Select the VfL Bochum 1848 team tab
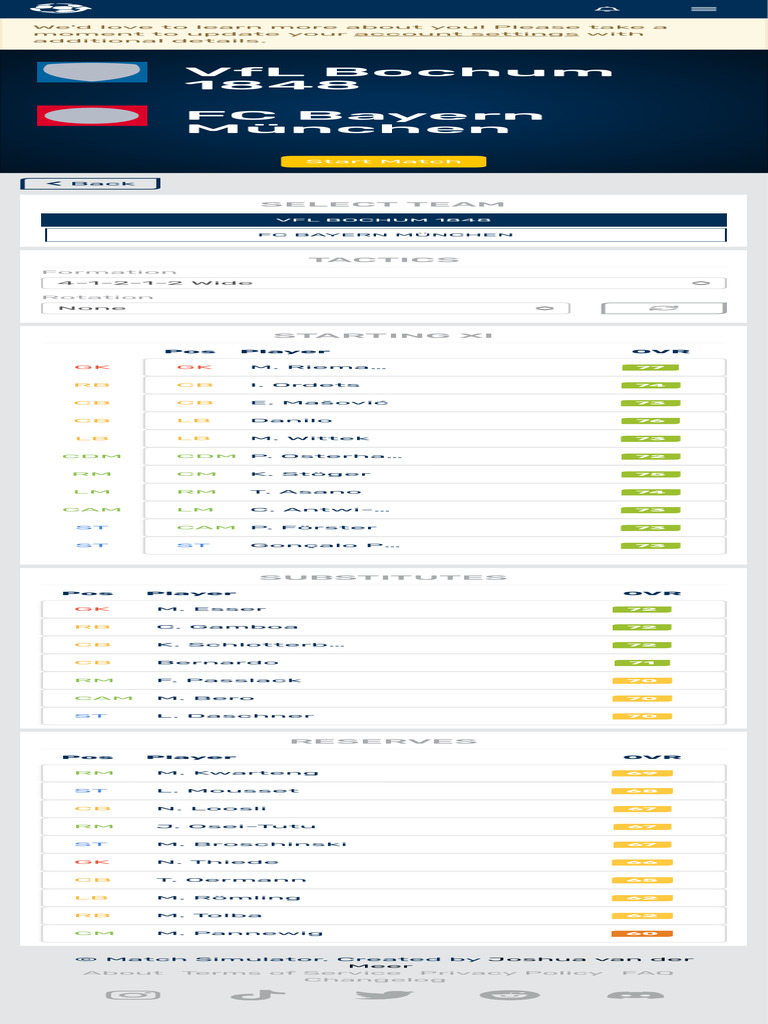The height and width of the screenshot is (1024, 768). tap(384, 220)
